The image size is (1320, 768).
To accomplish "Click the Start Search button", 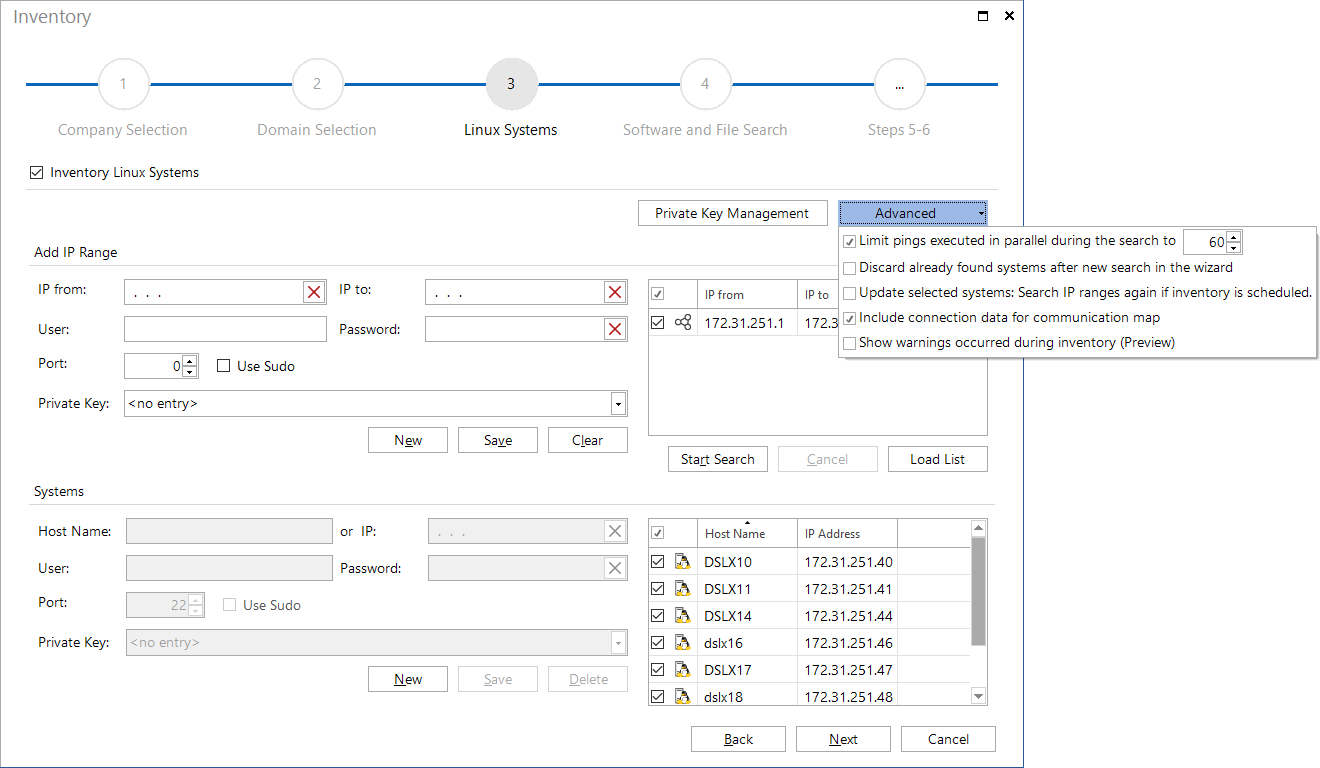I will 718,459.
